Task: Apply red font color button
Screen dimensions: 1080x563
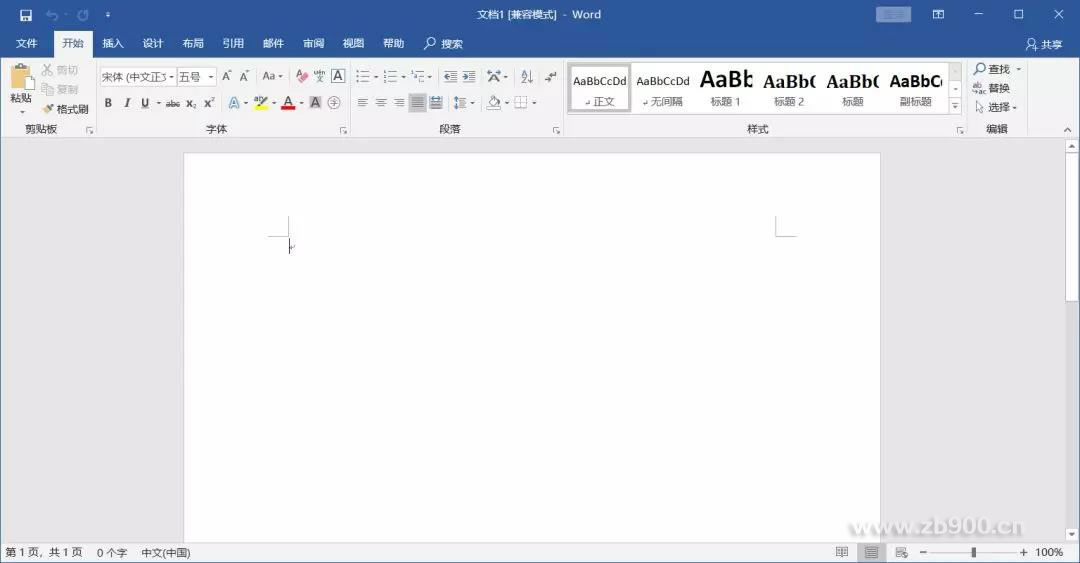Action: pos(289,103)
